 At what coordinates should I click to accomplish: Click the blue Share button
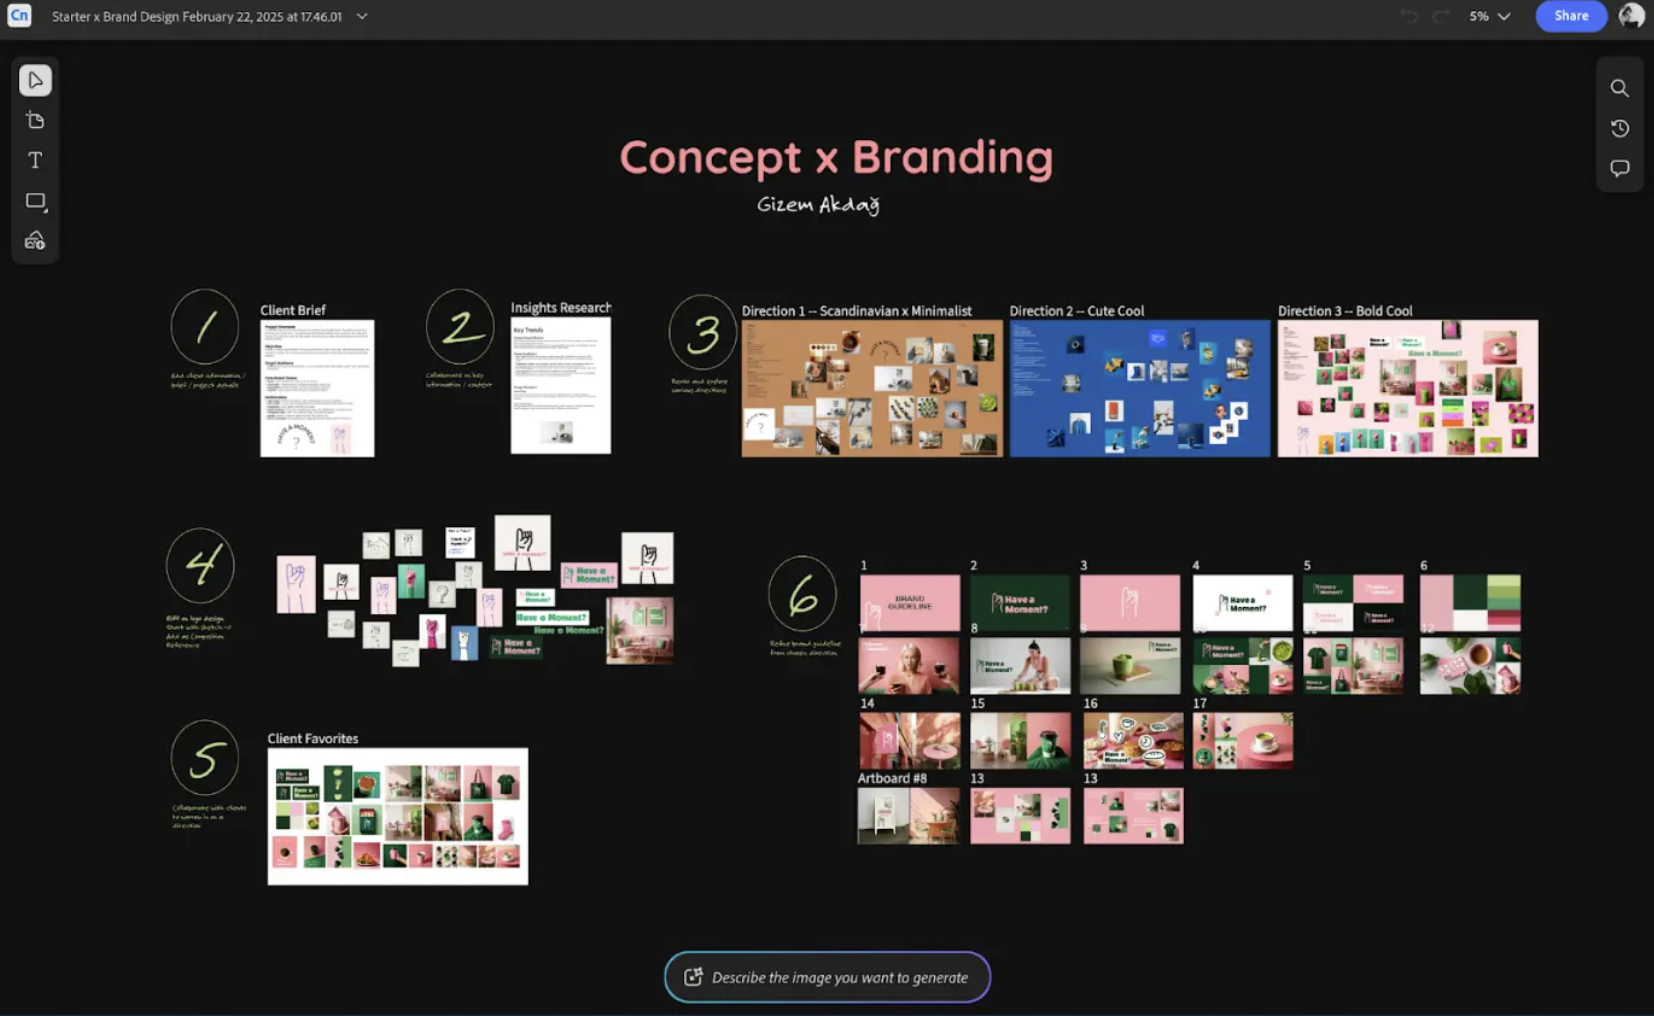coord(1570,16)
